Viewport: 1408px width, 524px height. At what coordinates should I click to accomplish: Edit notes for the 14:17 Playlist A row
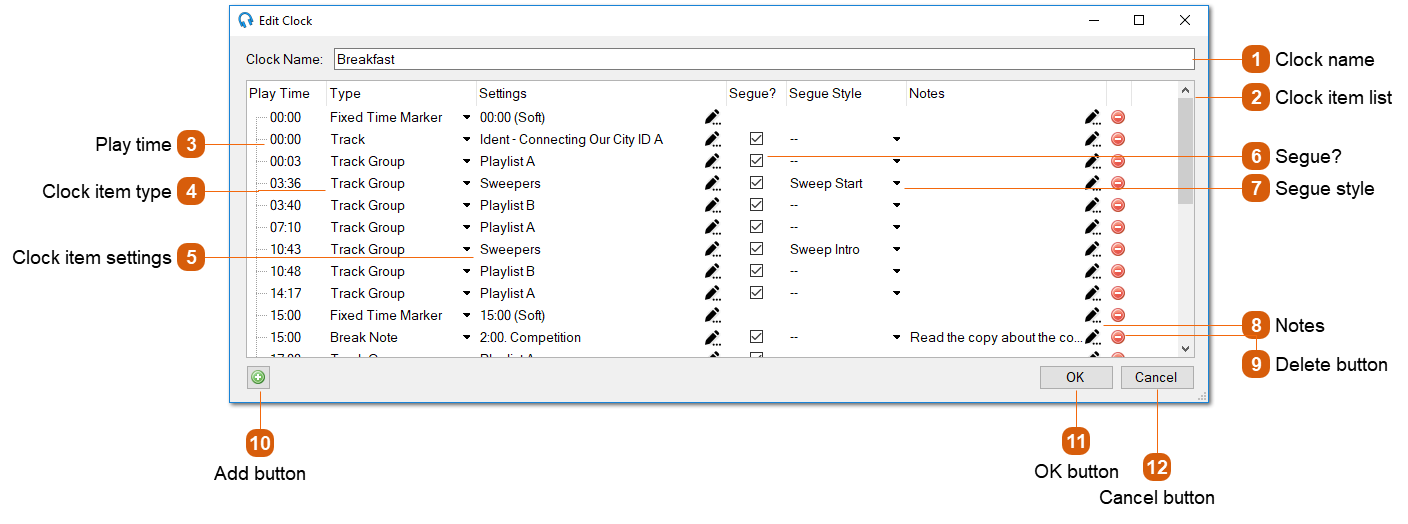point(1092,293)
